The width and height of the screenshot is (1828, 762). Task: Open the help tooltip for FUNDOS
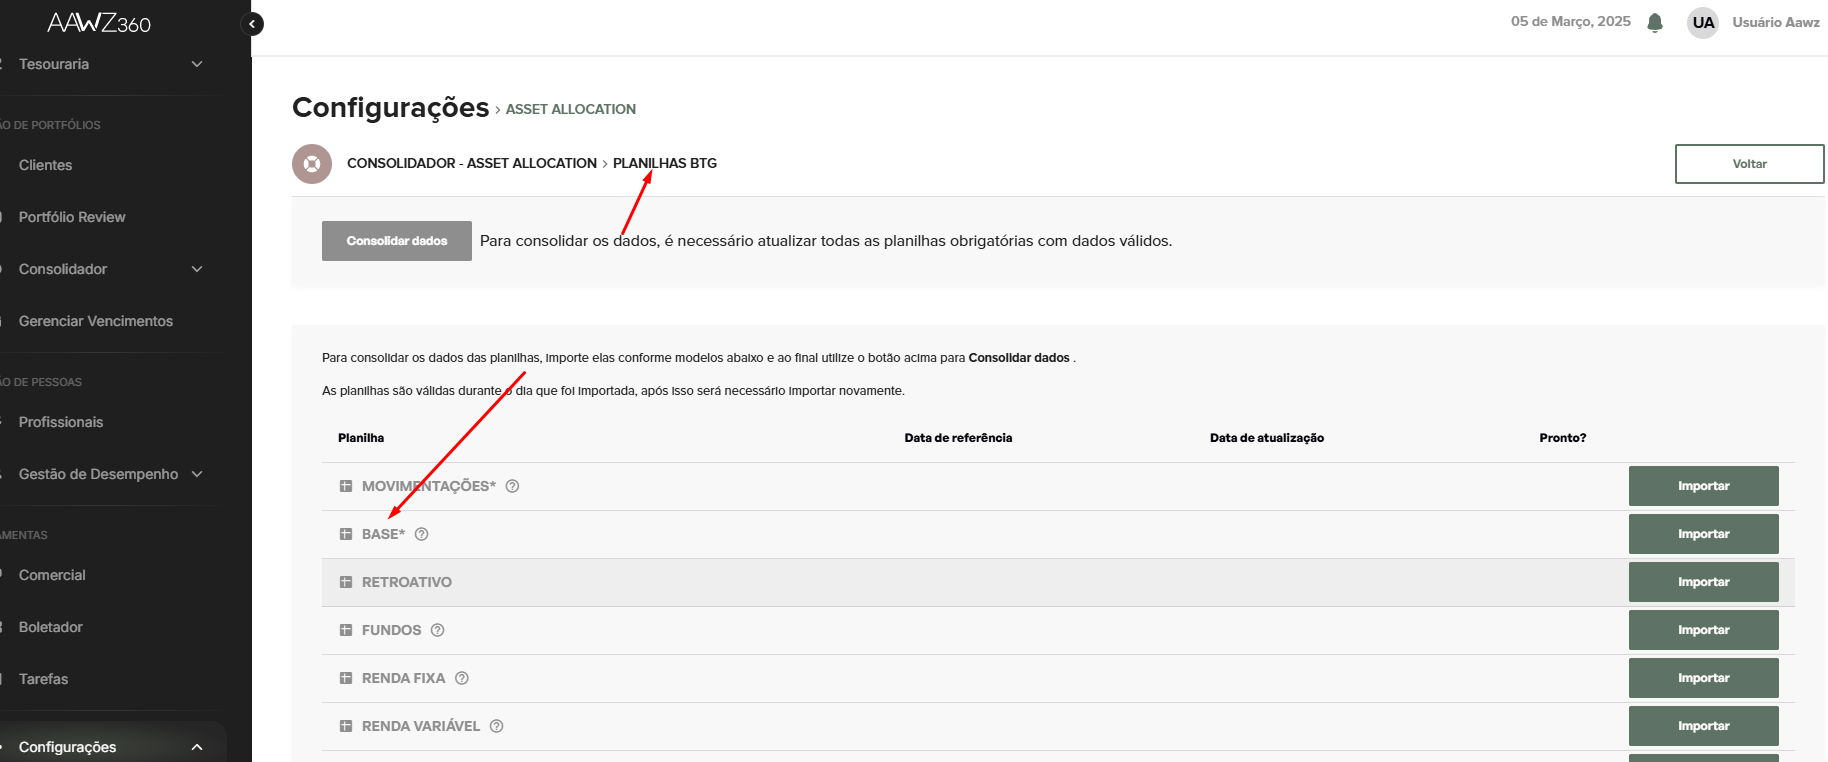pos(438,630)
